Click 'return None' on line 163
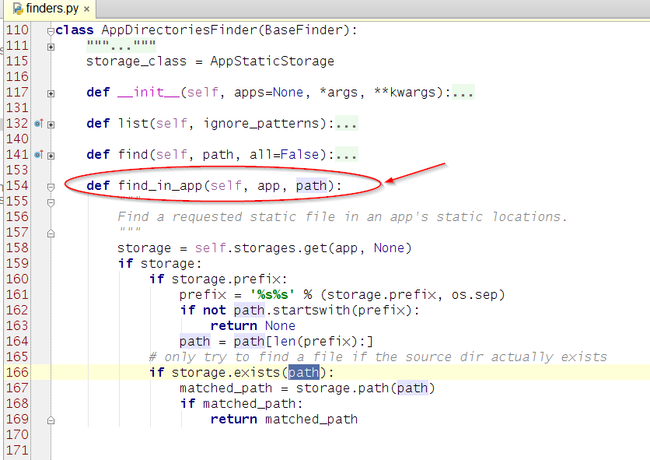Screen dimensions: 650x460 [x=253, y=326]
